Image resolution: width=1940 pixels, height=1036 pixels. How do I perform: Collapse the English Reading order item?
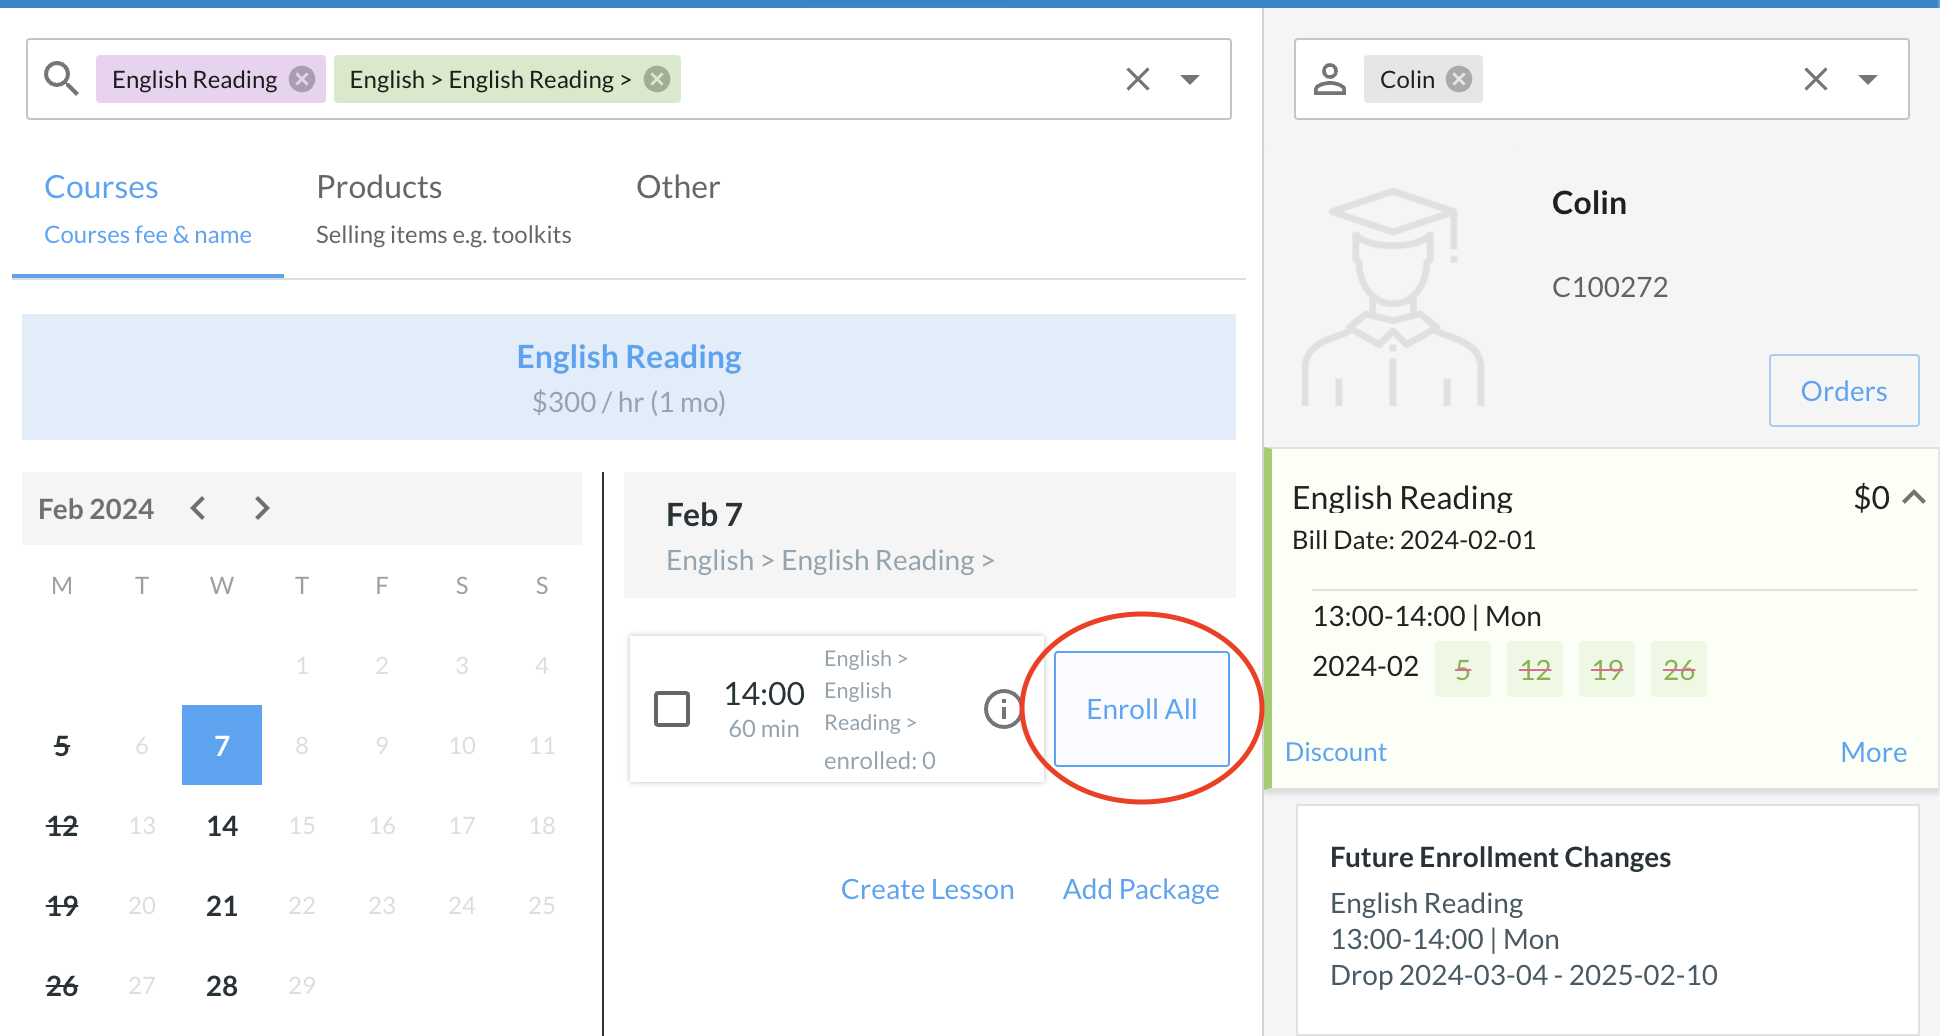pyautogui.click(x=1914, y=497)
